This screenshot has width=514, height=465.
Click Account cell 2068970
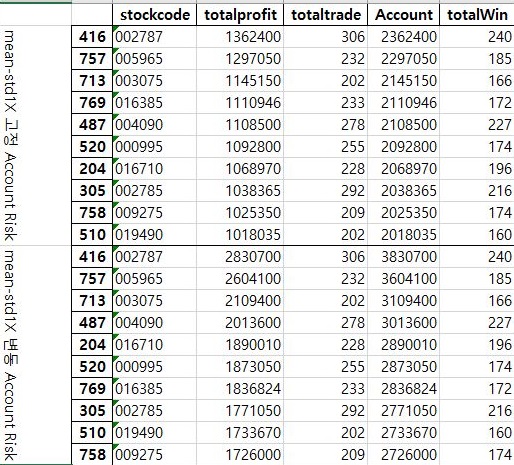point(404,169)
